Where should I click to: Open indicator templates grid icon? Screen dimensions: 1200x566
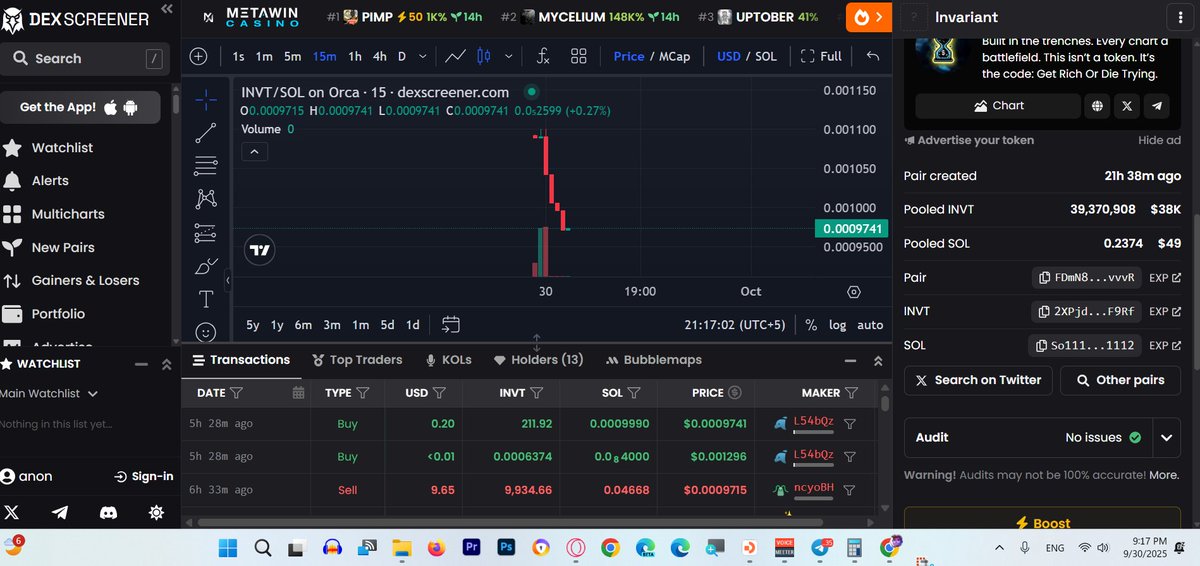pos(579,56)
